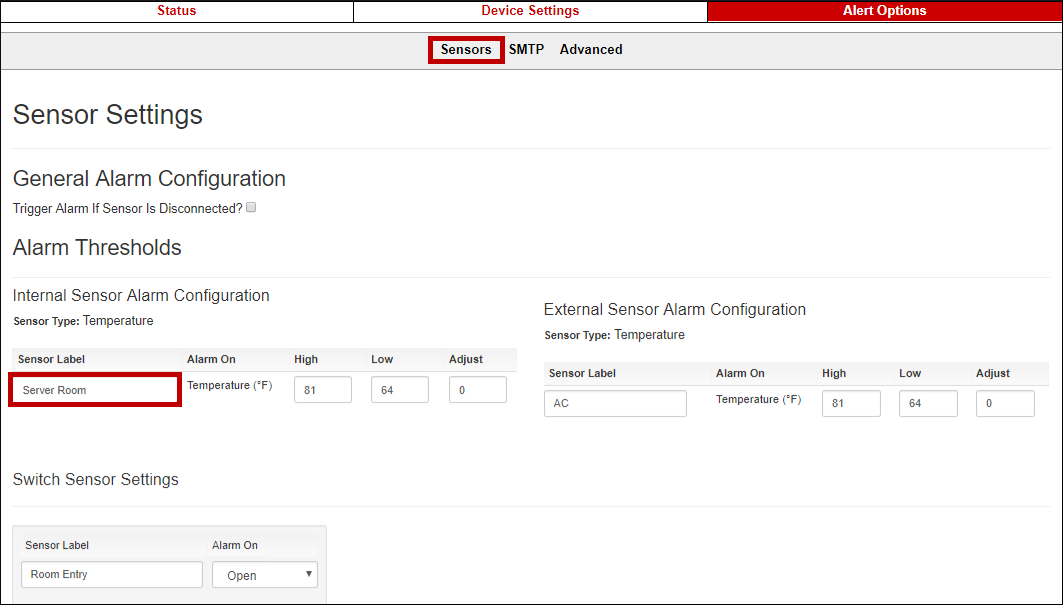Focus the internal sensor High threshold field
Screen dimensions: 1063x605
pyautogui.click(x=322, y=390)
